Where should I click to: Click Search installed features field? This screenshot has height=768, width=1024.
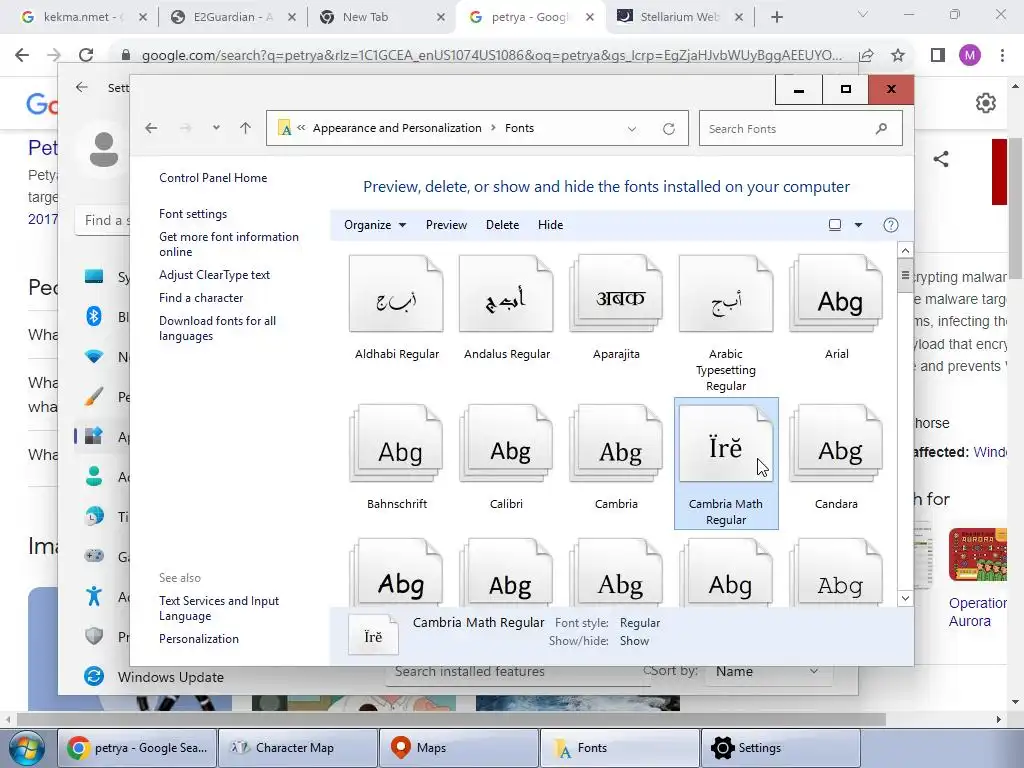(516, 672)
